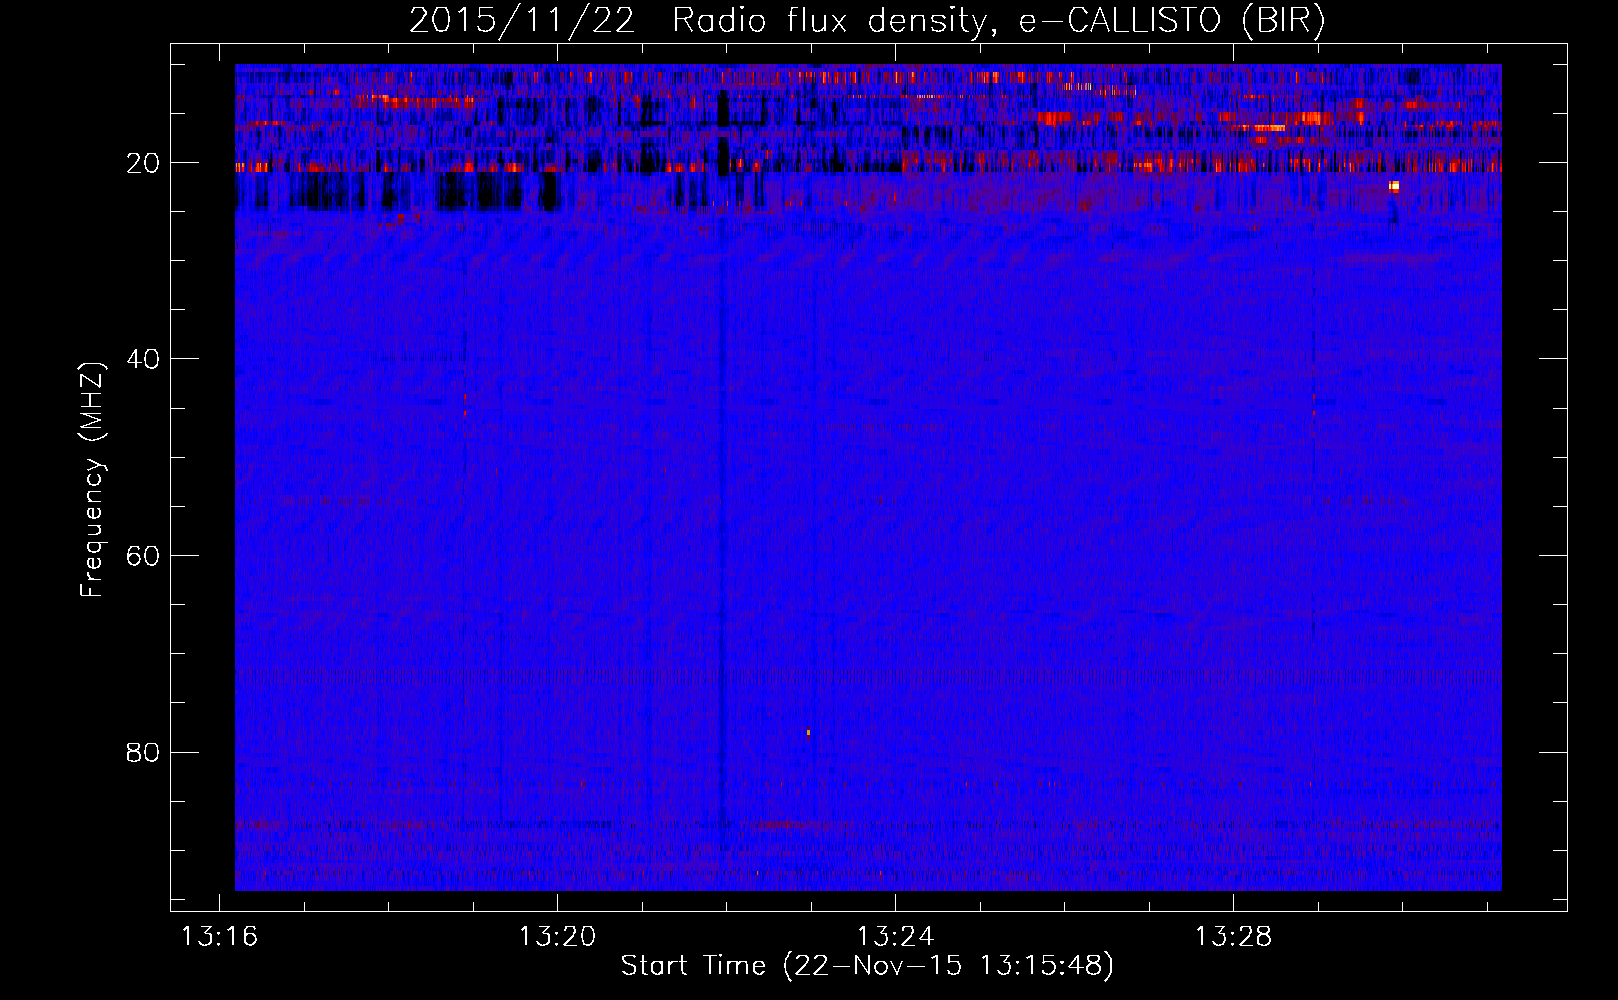The width and height of the screenshot is (1618, 1000).
Task: Click the 80 tick label on the frequency axis
Action: 143,752
